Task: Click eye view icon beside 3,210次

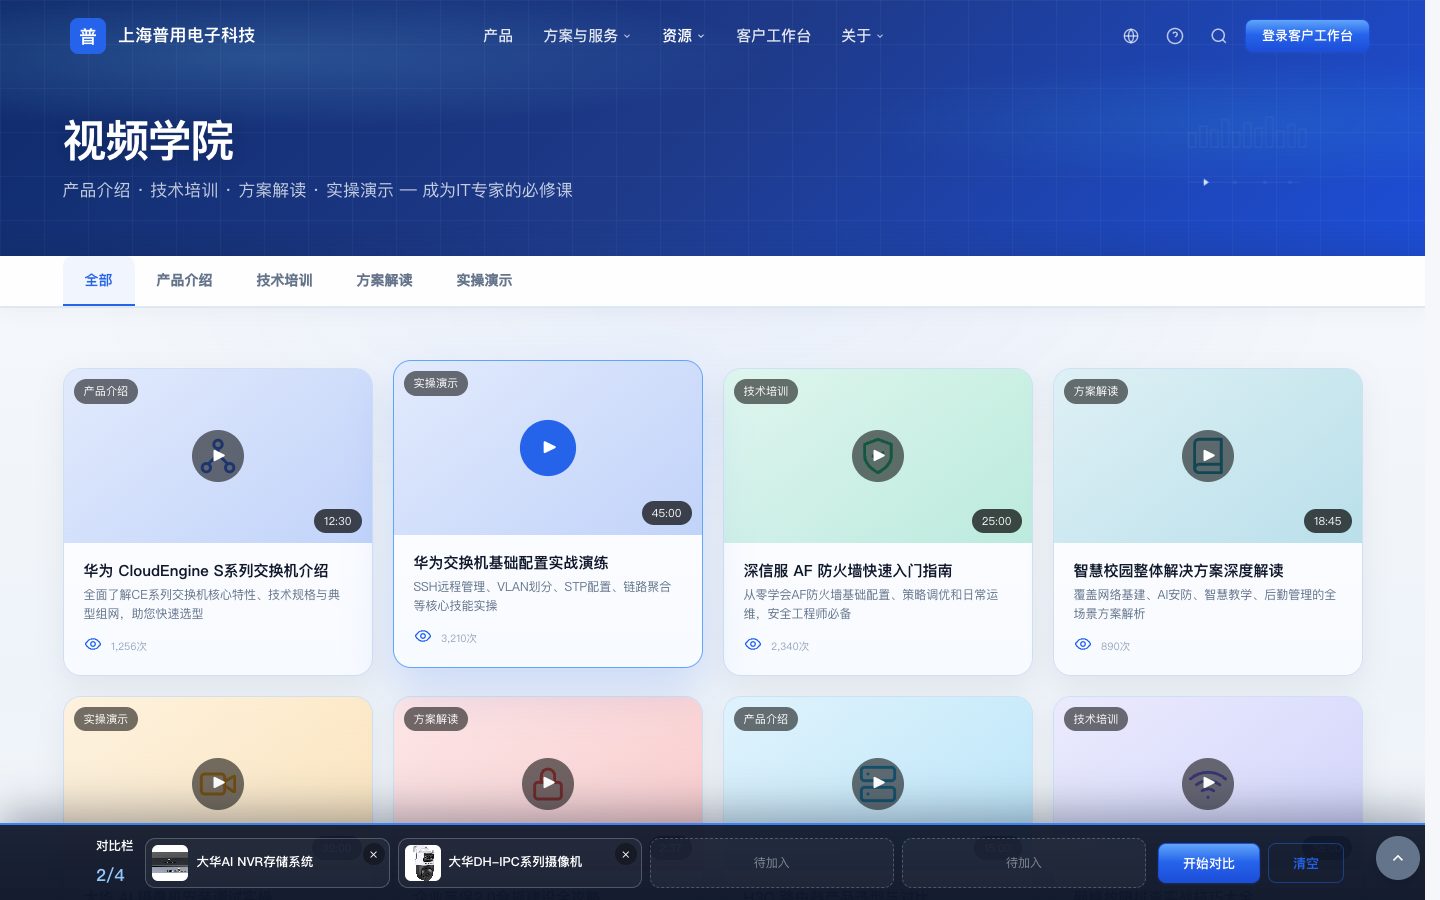Action: pos(423,637)
